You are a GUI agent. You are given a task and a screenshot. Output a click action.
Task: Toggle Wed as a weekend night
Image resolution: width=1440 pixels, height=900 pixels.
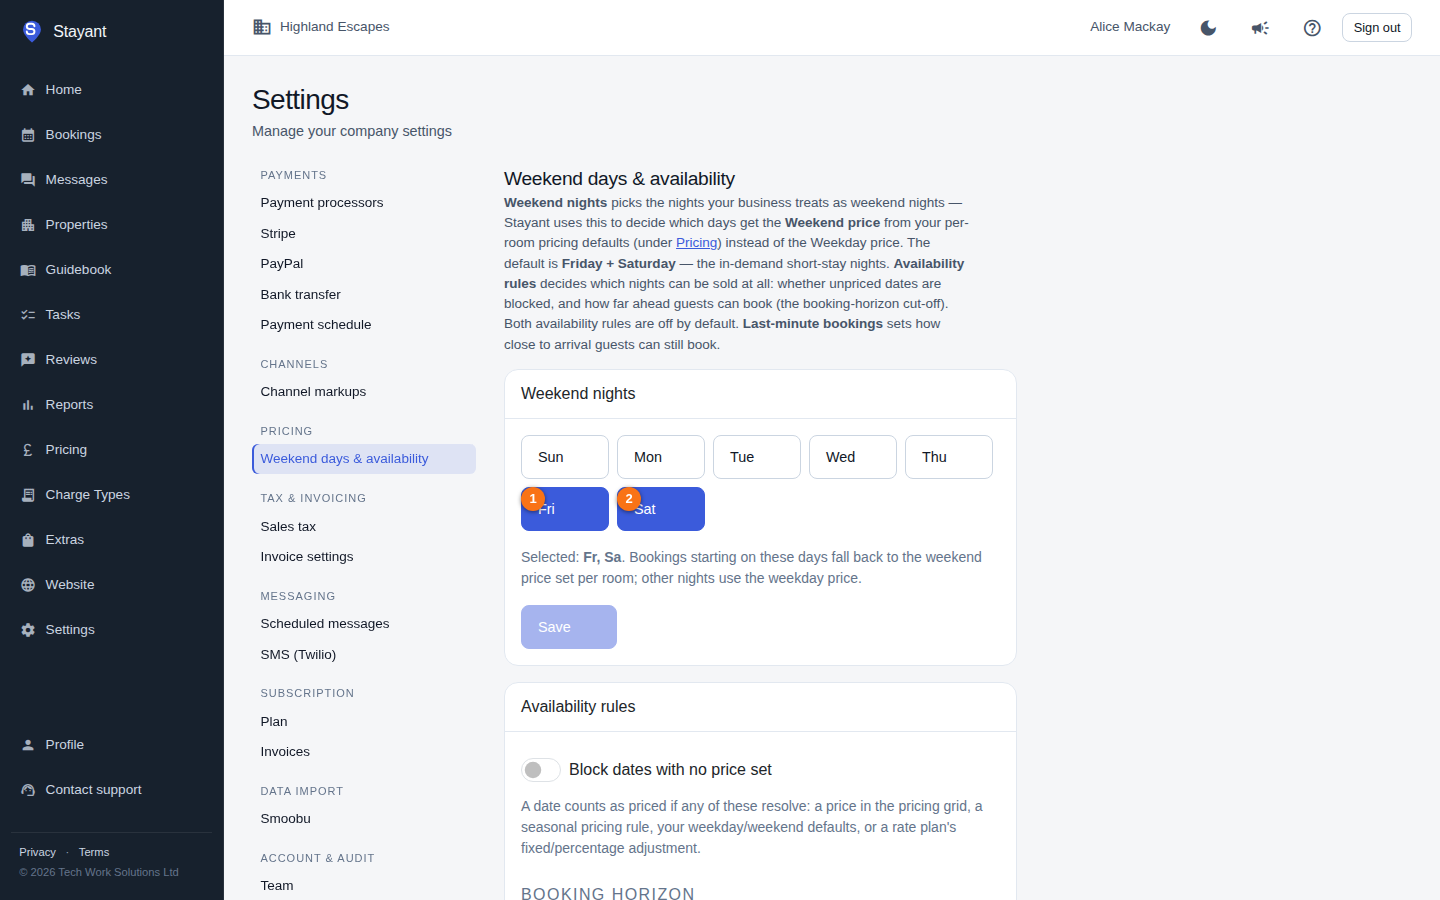click(x=853, y=457)
